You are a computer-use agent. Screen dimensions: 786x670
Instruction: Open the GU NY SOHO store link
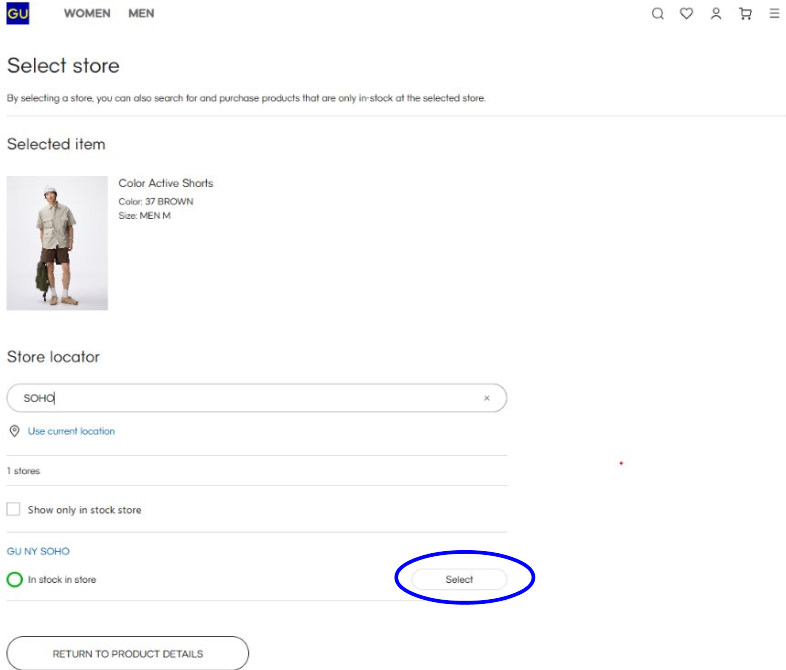click(x=38, y=551)
